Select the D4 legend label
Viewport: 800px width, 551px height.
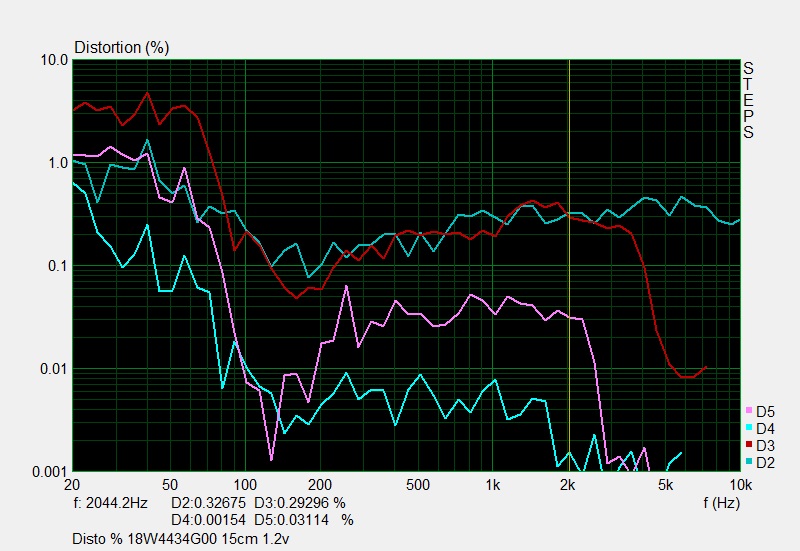(x=765, y=429)
